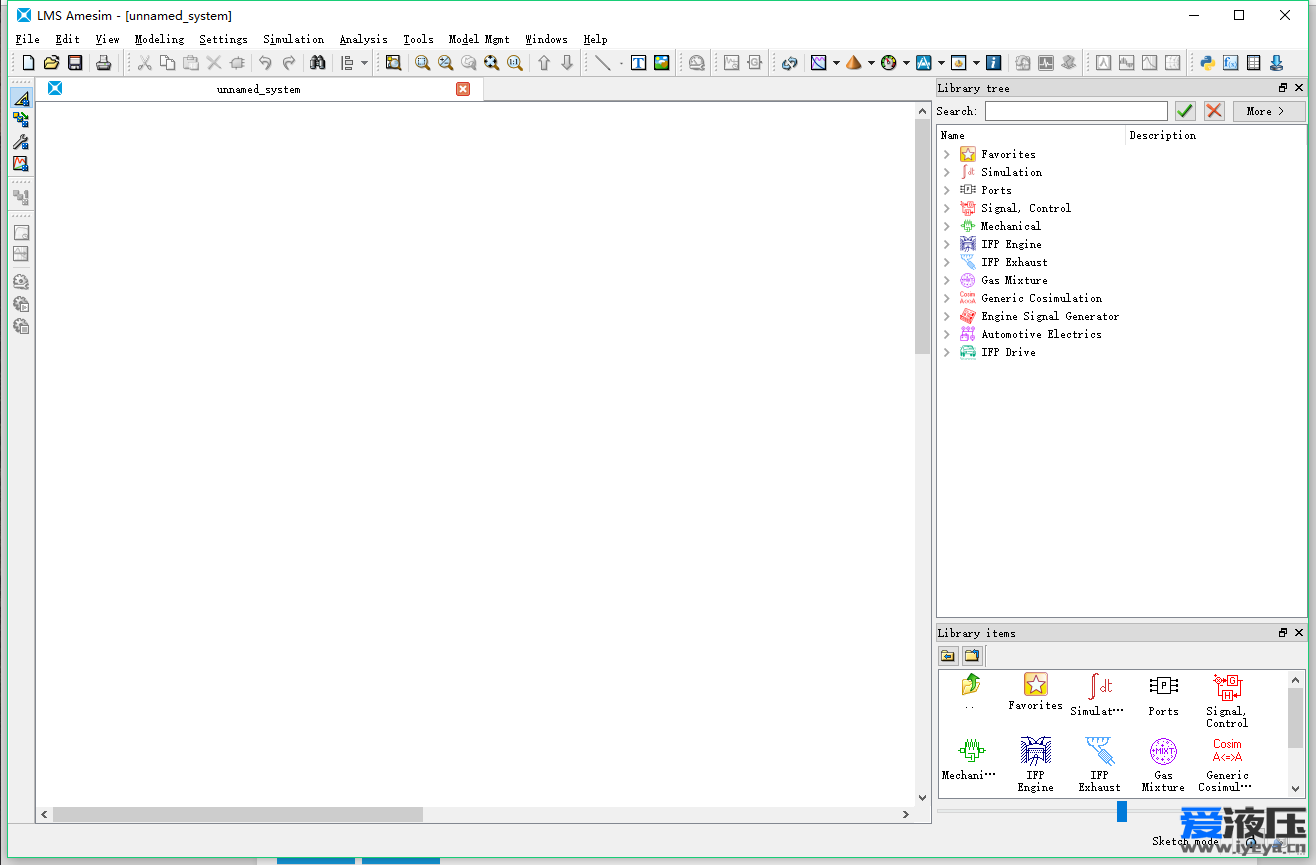The height and width of the screenshot is (865, 1316).
Task: Undock the Library tree panel
Action: [x=1283, y=88]
